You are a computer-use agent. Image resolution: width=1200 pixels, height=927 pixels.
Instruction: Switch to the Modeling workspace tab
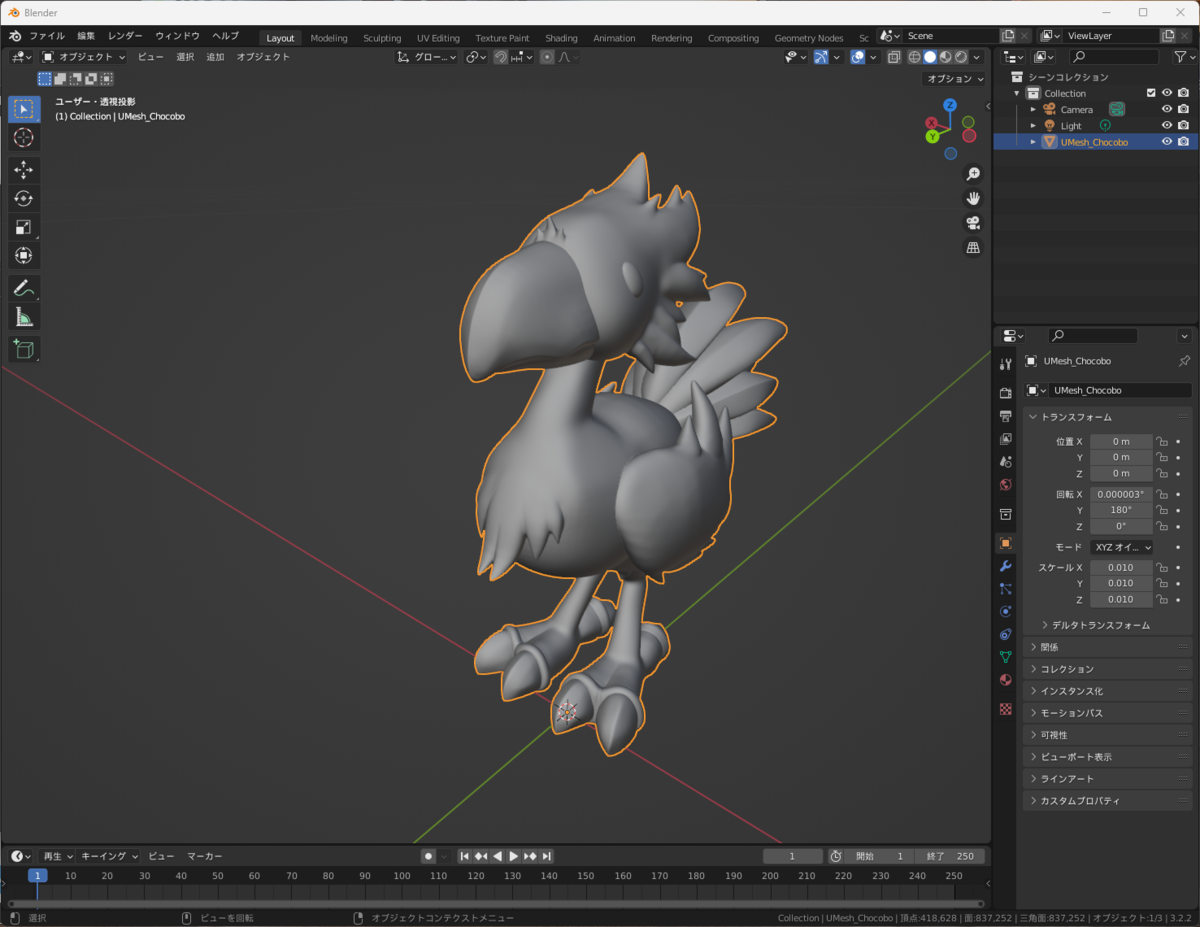[329, 38]
